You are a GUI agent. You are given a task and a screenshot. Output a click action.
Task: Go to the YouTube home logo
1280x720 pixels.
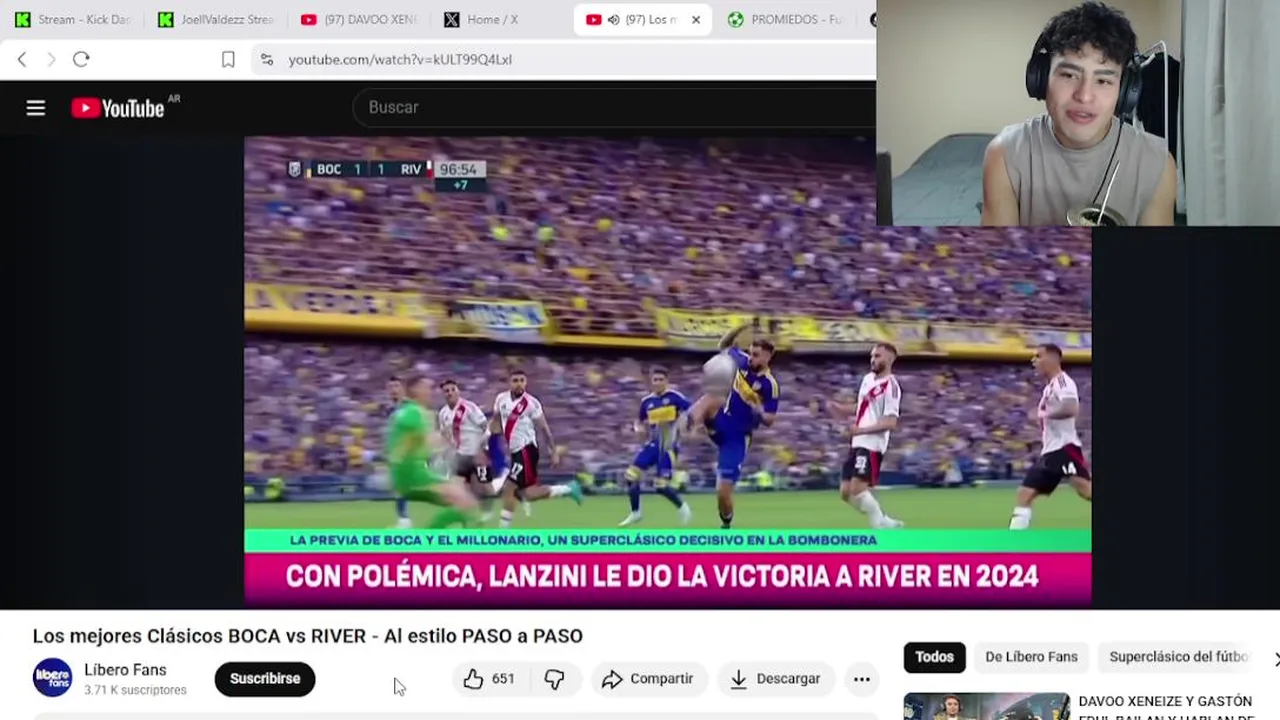click(x=118, y=108)
